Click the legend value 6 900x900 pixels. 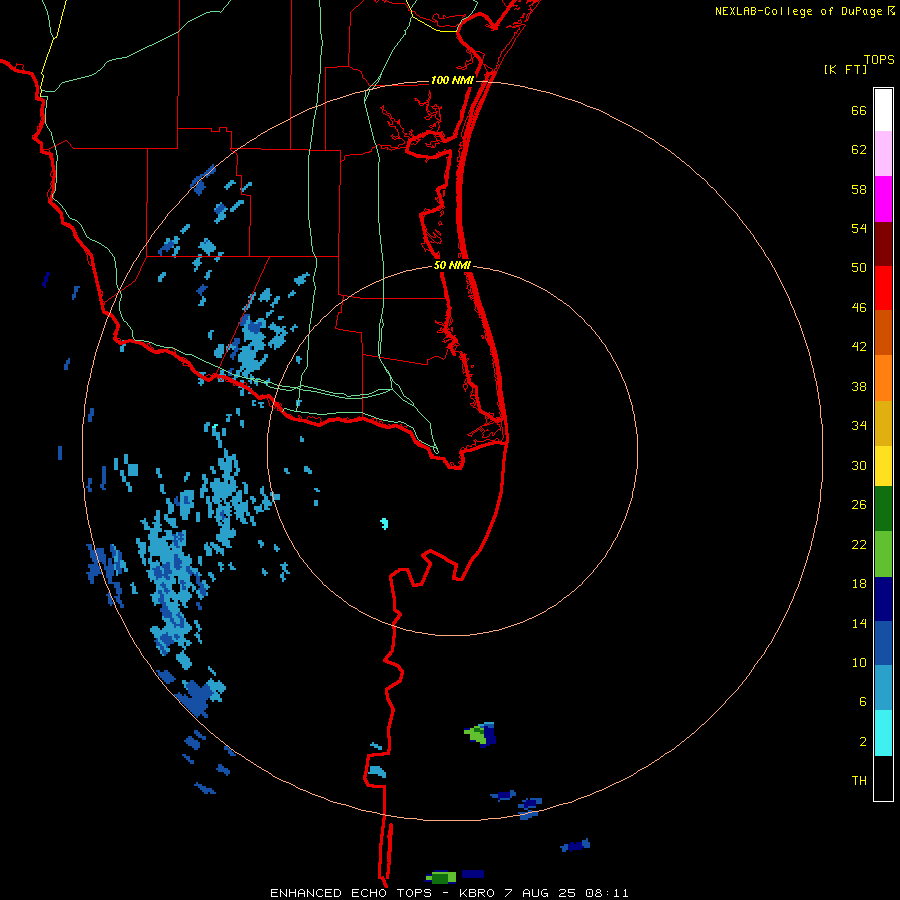pos(862,702)
